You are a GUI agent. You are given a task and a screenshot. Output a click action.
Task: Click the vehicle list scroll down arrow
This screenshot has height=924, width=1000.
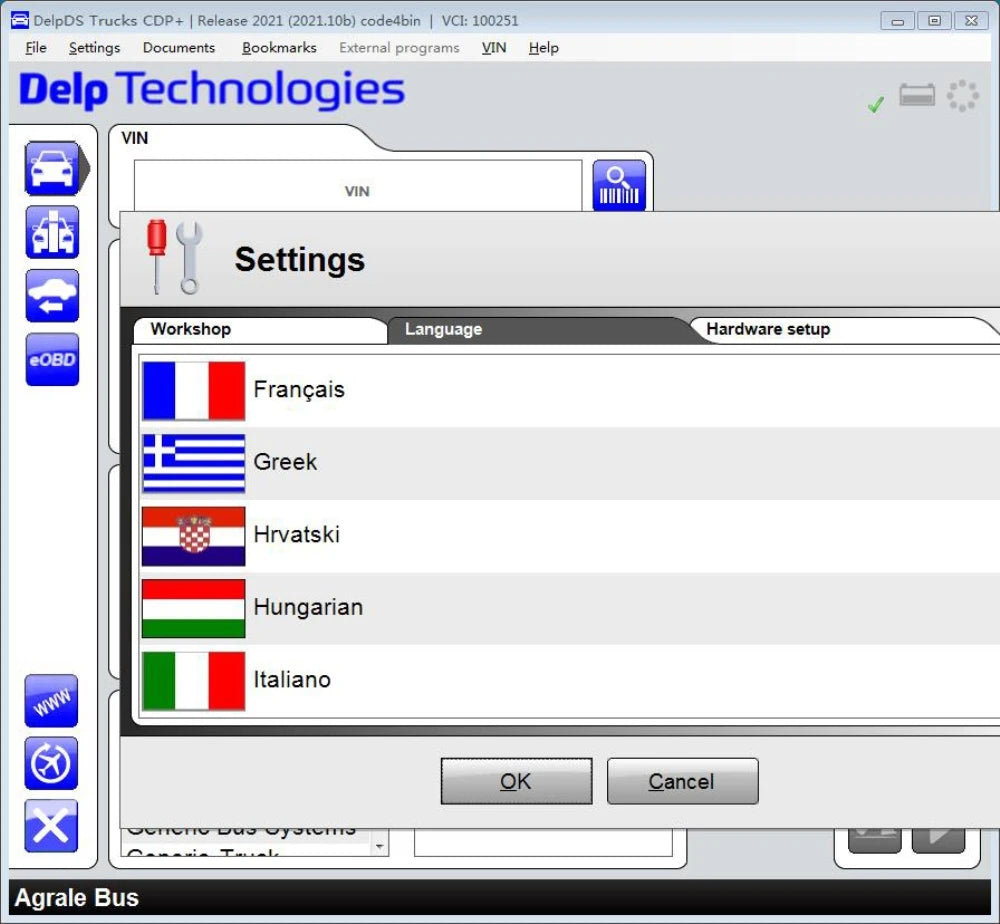[379, 847]
